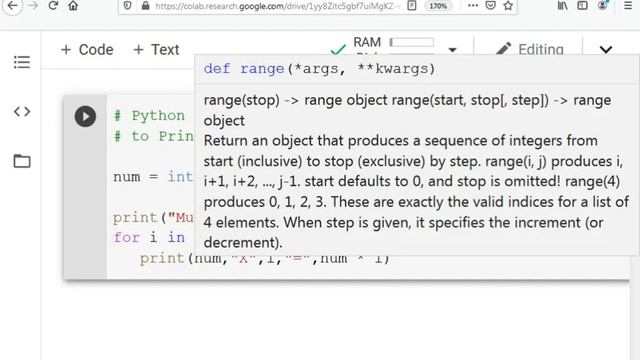Collapse the header with chevron arrow
The image size is (640, 360).
click(x=606, y=50)
